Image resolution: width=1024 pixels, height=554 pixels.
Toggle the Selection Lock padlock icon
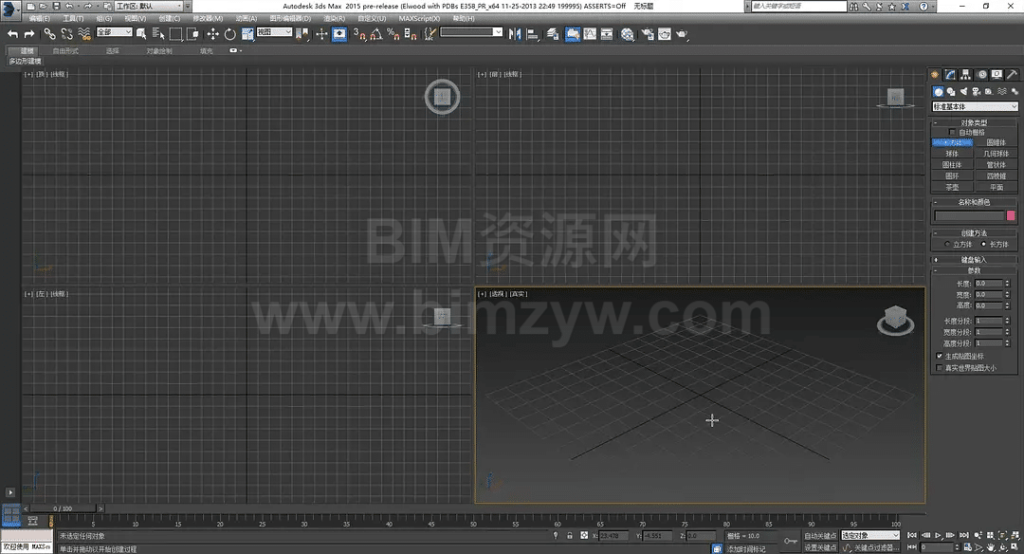[569, 535]
